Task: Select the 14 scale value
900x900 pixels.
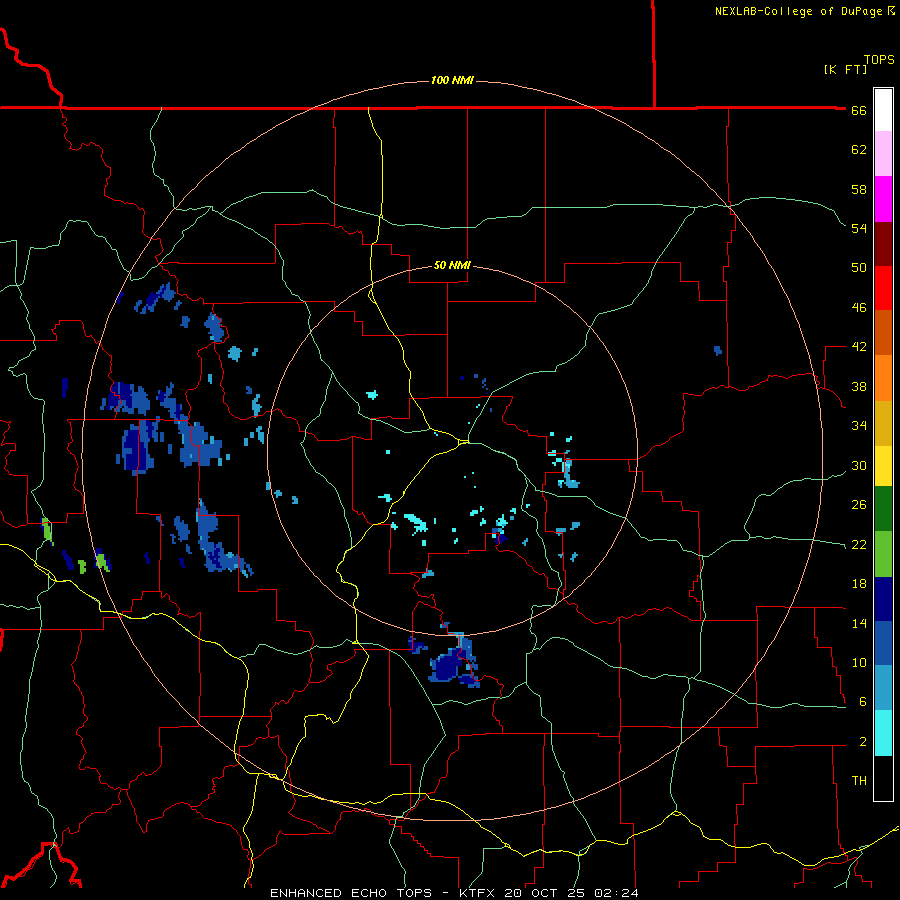Action: pyautogui.click(x=859, y=623)
